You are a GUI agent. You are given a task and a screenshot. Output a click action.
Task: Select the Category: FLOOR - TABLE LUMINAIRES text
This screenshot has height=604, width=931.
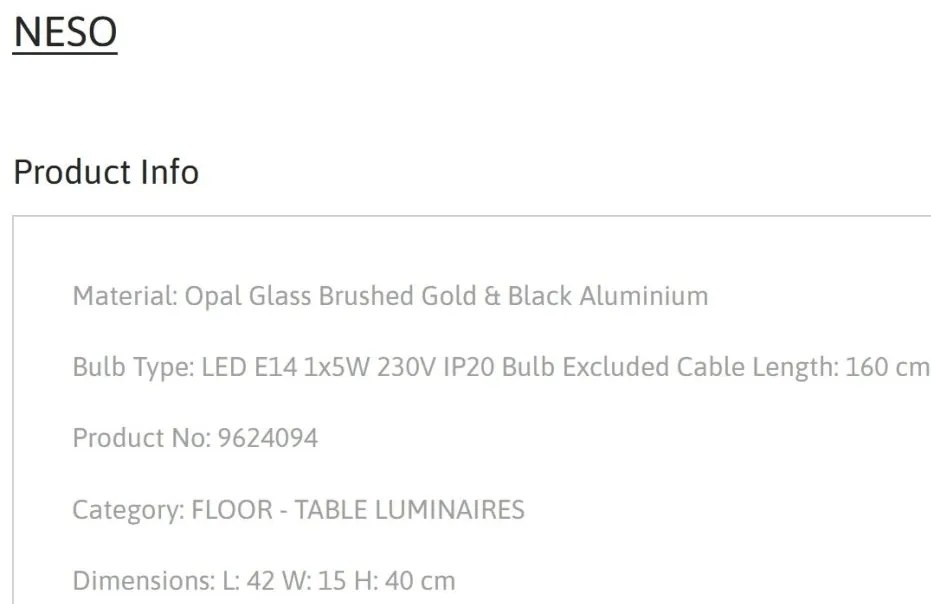point(299,510)
